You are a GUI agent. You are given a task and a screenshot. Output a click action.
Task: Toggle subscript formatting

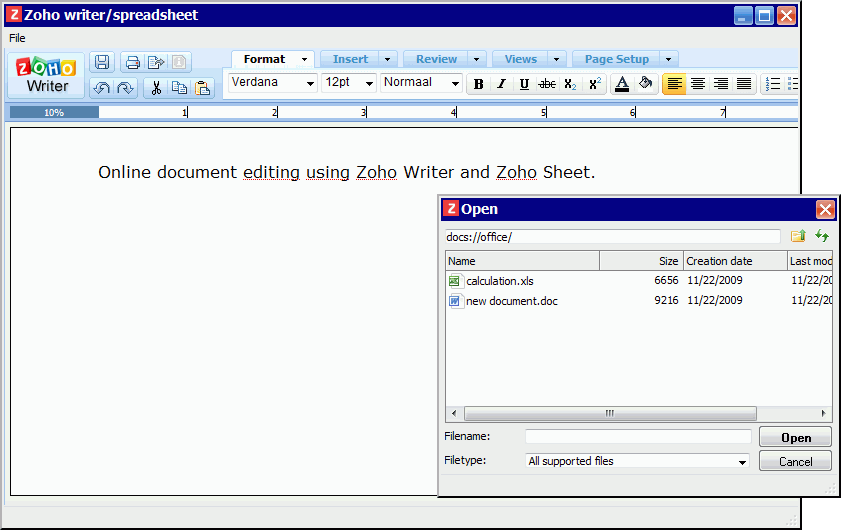570,84
